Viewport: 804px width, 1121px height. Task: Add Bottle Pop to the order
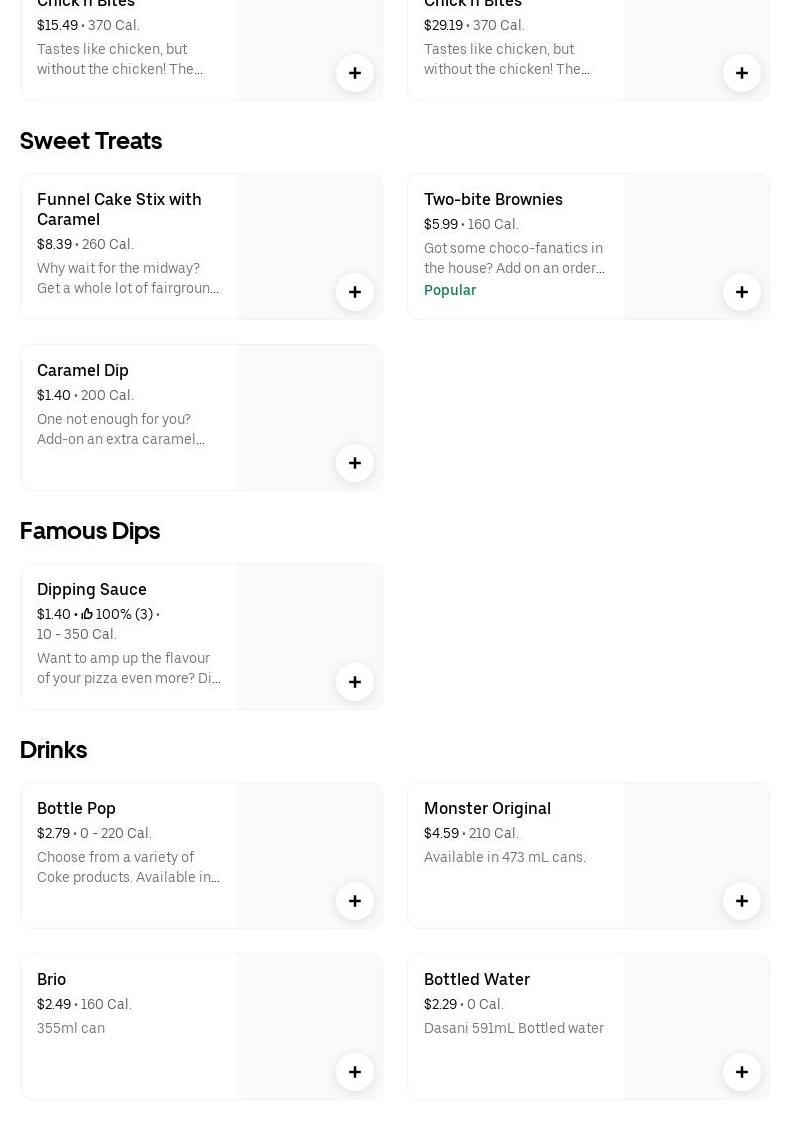click(x=355, y=901)
